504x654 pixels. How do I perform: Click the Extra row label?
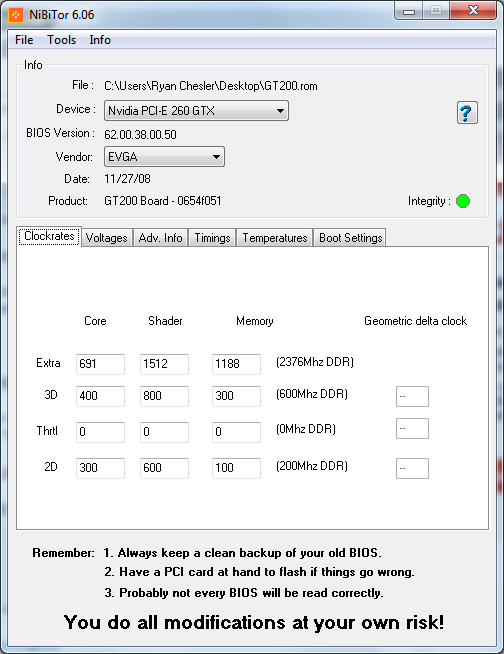tap(48, 363)
